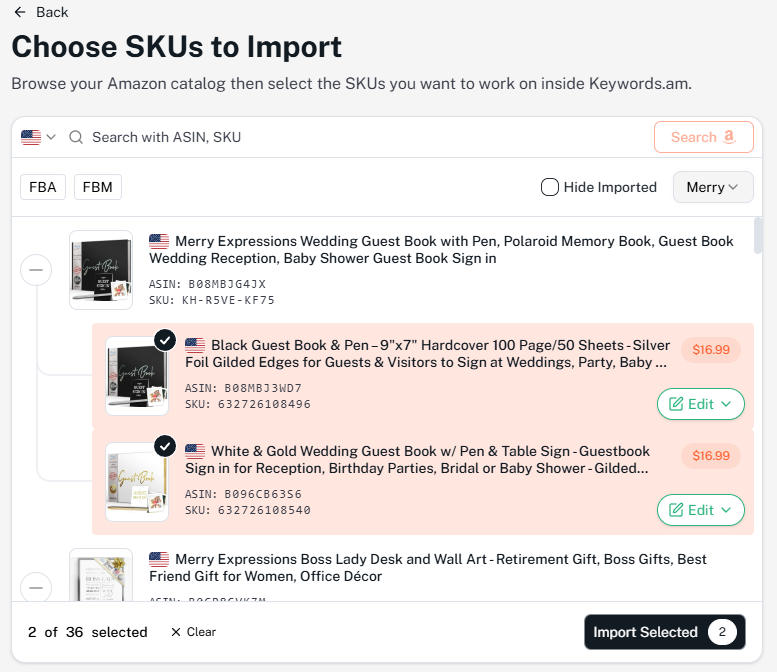This screenshot has height=672, width=777.
Task: Select the FBA filter tab
Action: pyautogui.click(x=43, y=187)
